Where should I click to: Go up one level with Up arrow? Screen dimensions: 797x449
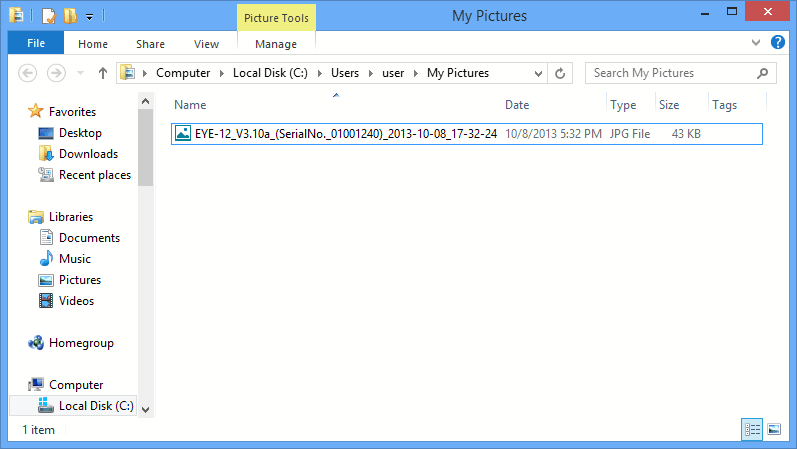point(103,73)
